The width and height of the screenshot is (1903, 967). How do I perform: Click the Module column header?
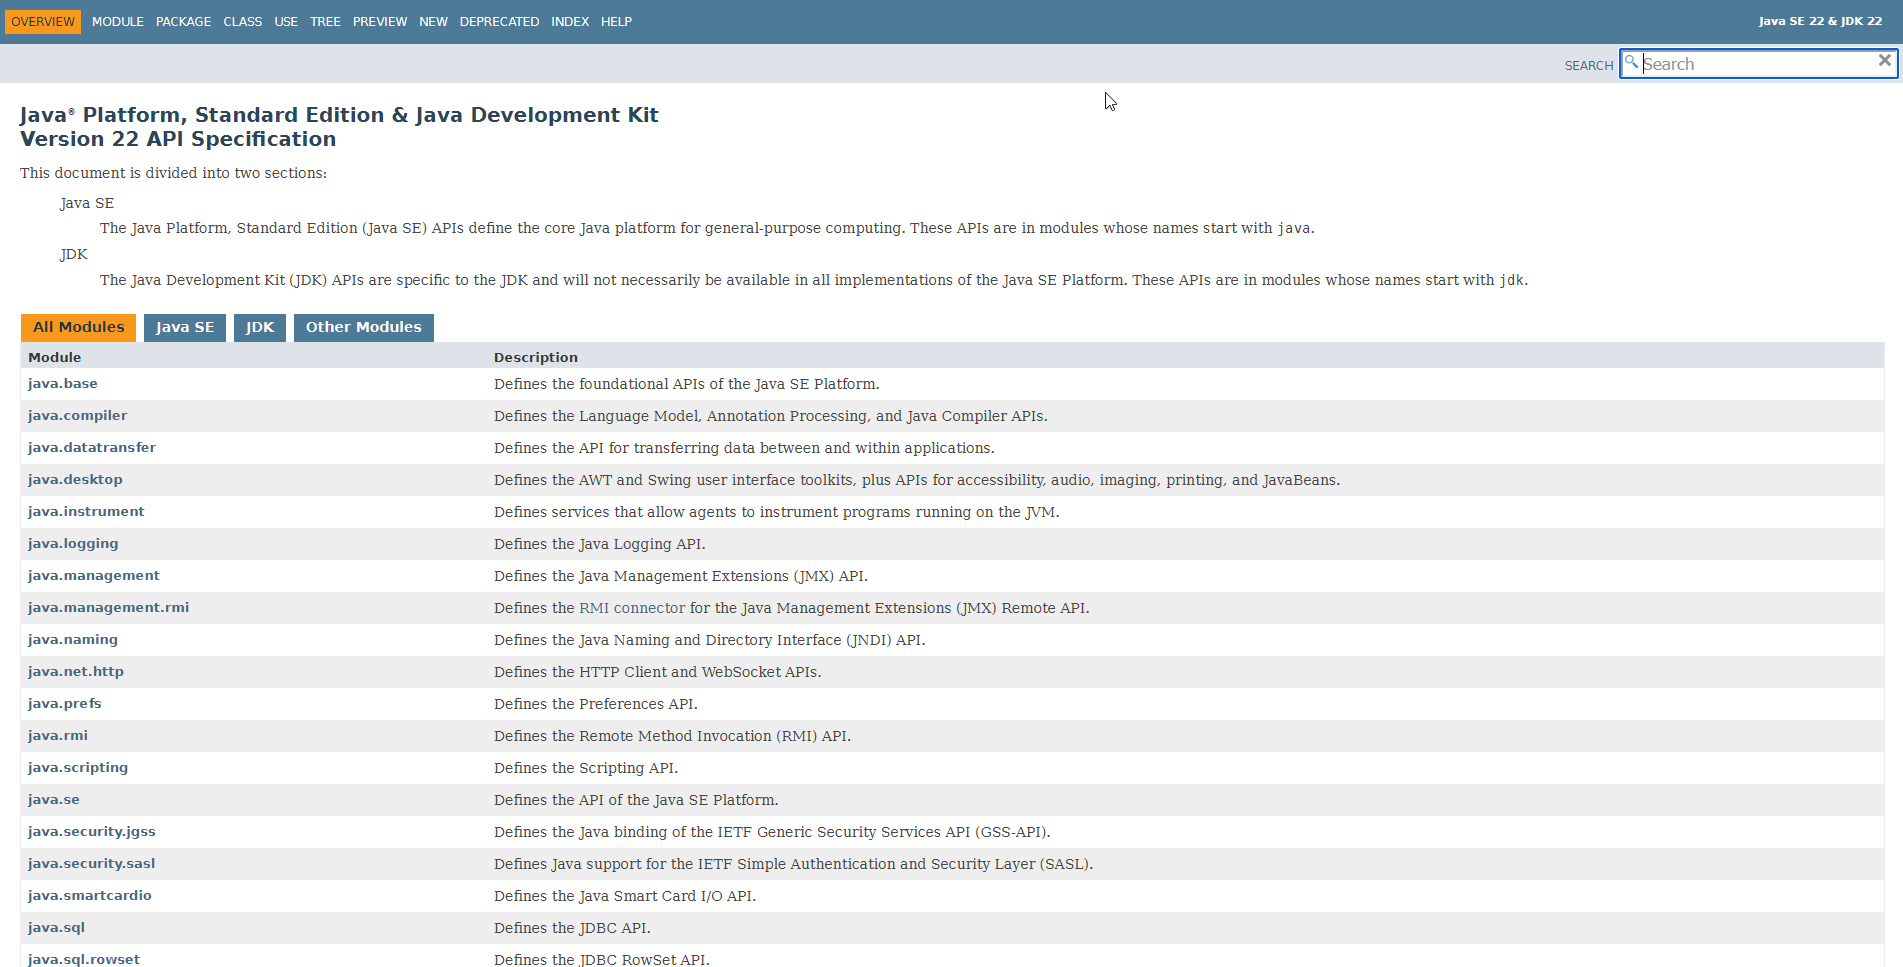55,357
